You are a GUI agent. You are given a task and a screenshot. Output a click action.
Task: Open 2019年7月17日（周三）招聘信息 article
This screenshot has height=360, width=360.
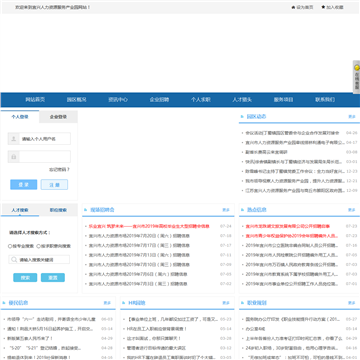[139, 246]
